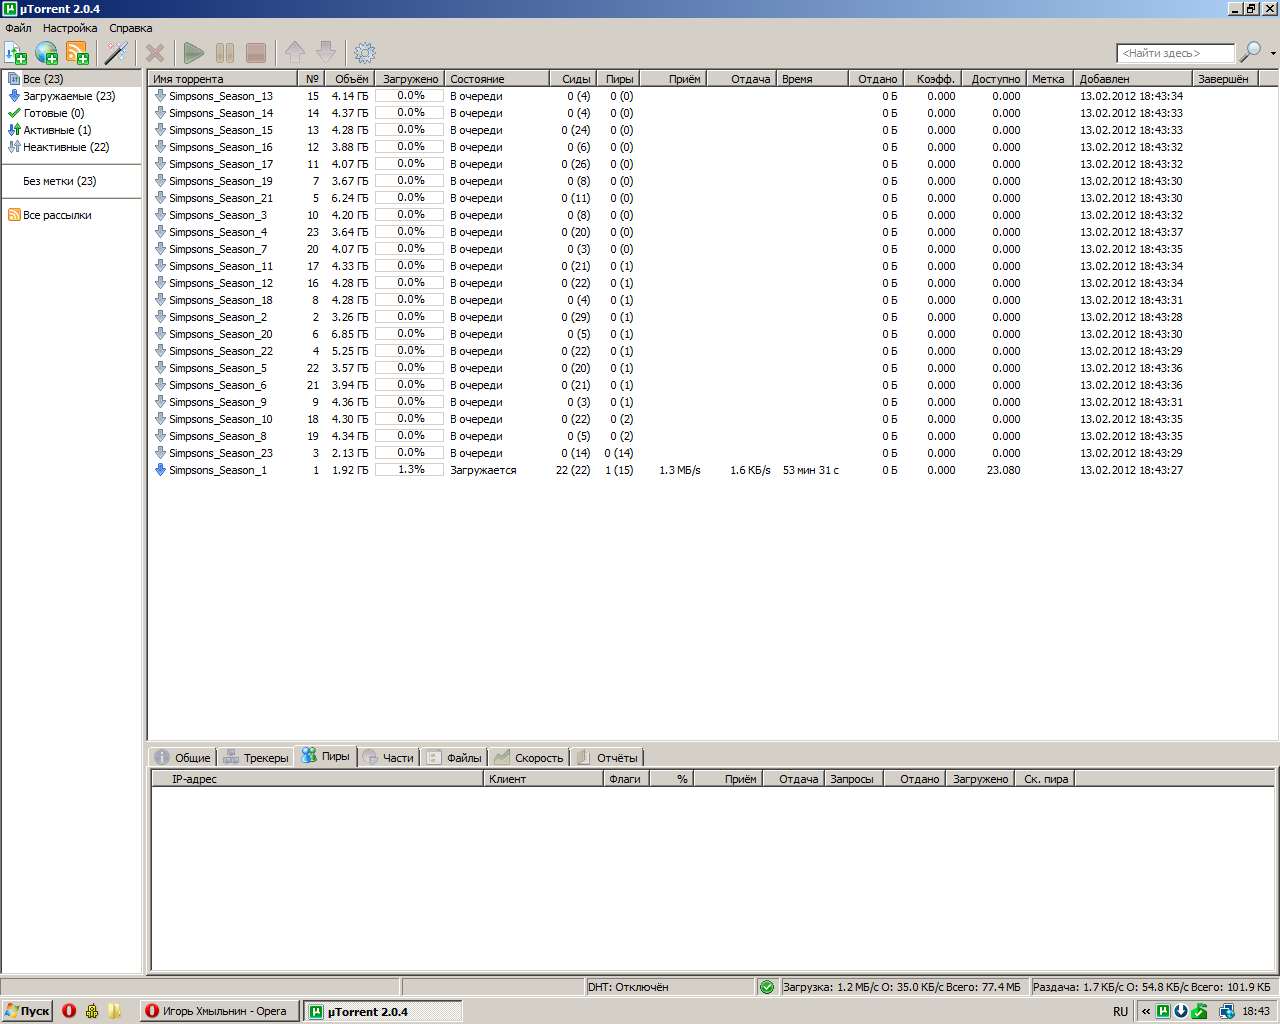Click the search magnifier icon
The height and width of the screenshot is (1024, 1280).
coord(1250,52)
